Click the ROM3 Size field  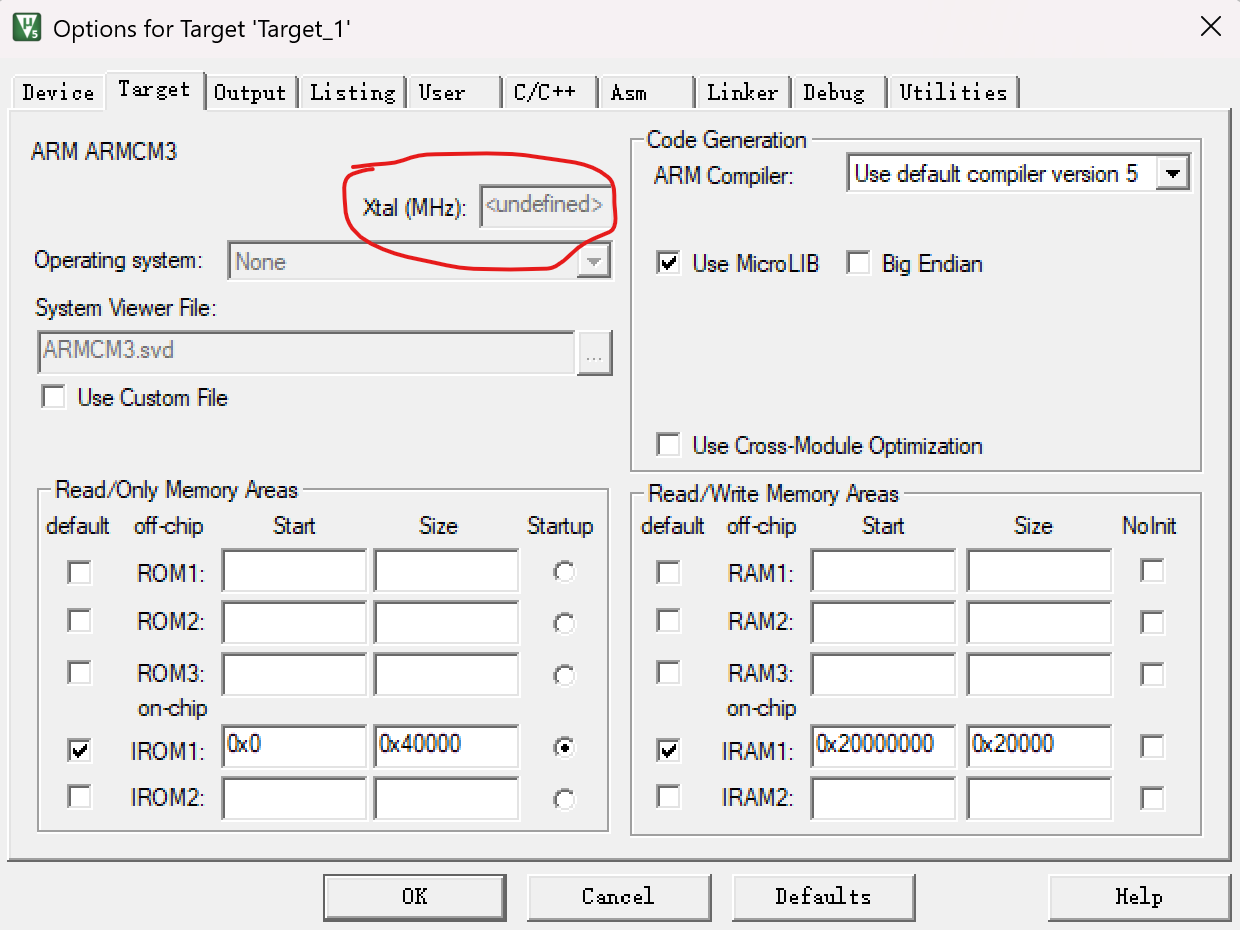[x=446, y=674]
